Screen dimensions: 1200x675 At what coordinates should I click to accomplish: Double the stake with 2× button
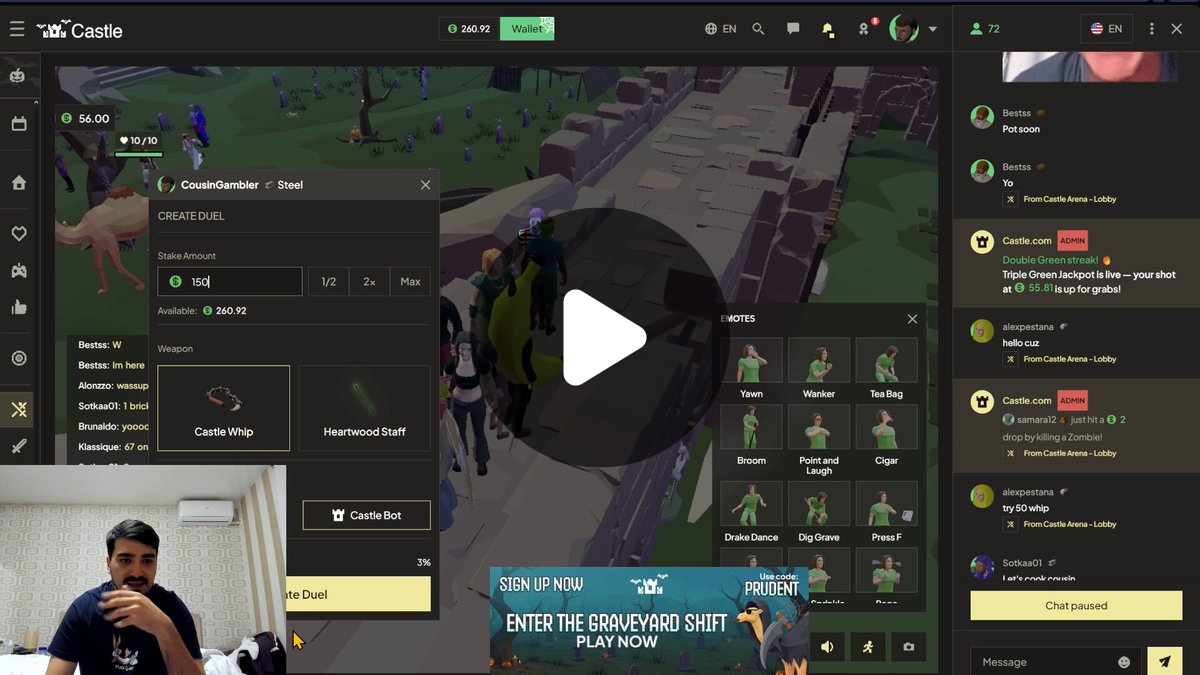tap(369, 282)
